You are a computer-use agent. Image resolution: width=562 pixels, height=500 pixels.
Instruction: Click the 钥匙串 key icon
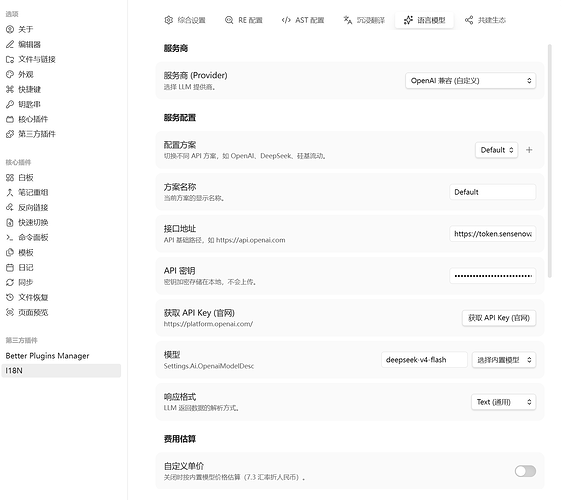click(x=10, y=104)
